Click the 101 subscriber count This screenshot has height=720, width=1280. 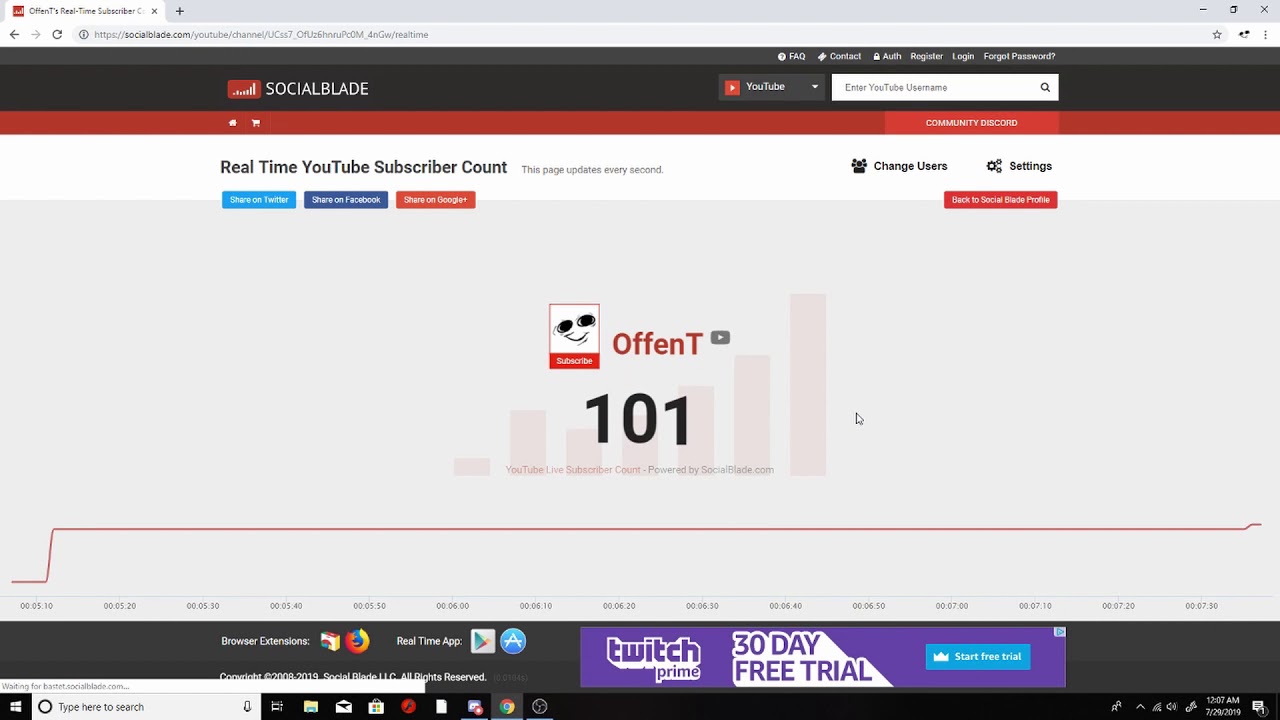[638, 419]
